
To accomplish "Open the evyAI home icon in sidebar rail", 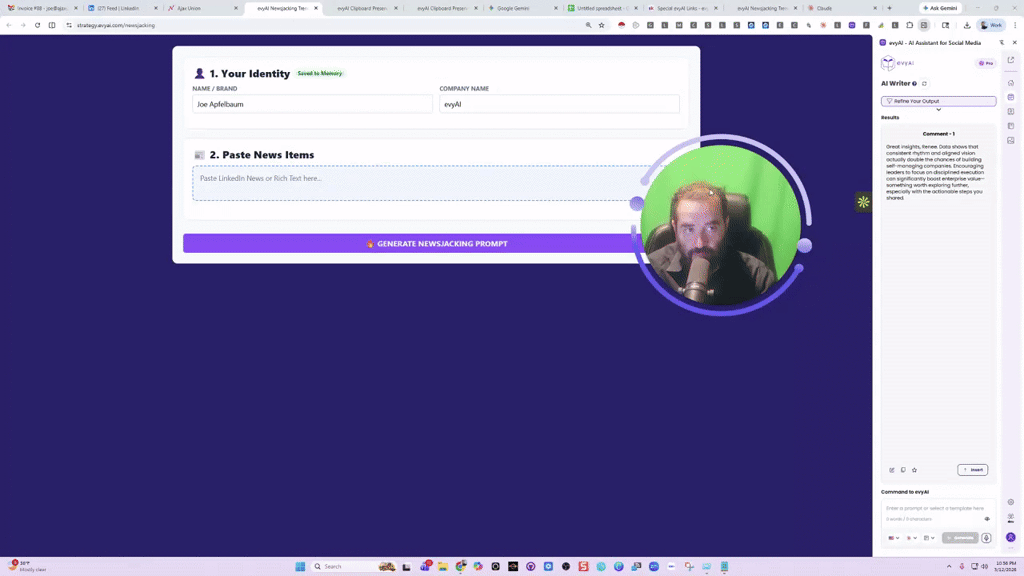I will pos(1011,83).
